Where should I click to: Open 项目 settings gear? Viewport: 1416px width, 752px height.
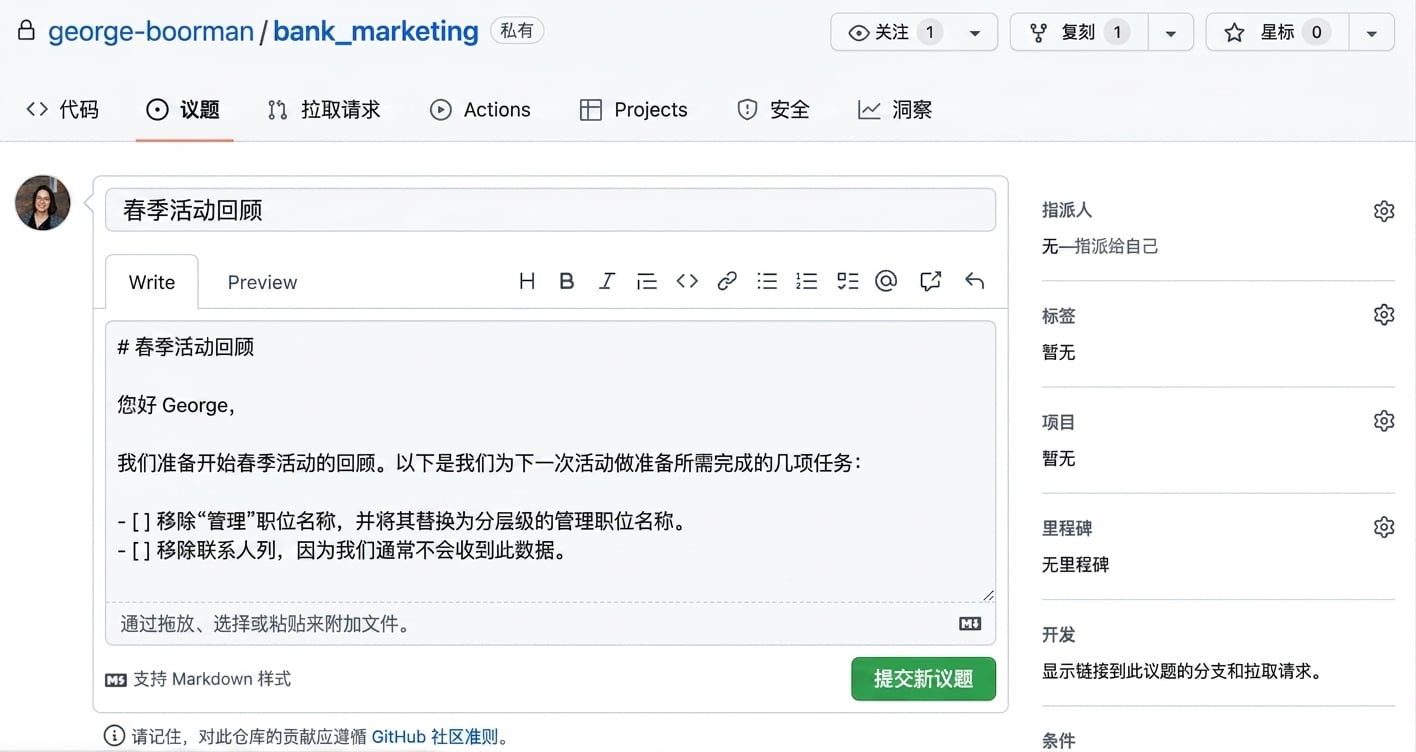tap(1384, 421)
